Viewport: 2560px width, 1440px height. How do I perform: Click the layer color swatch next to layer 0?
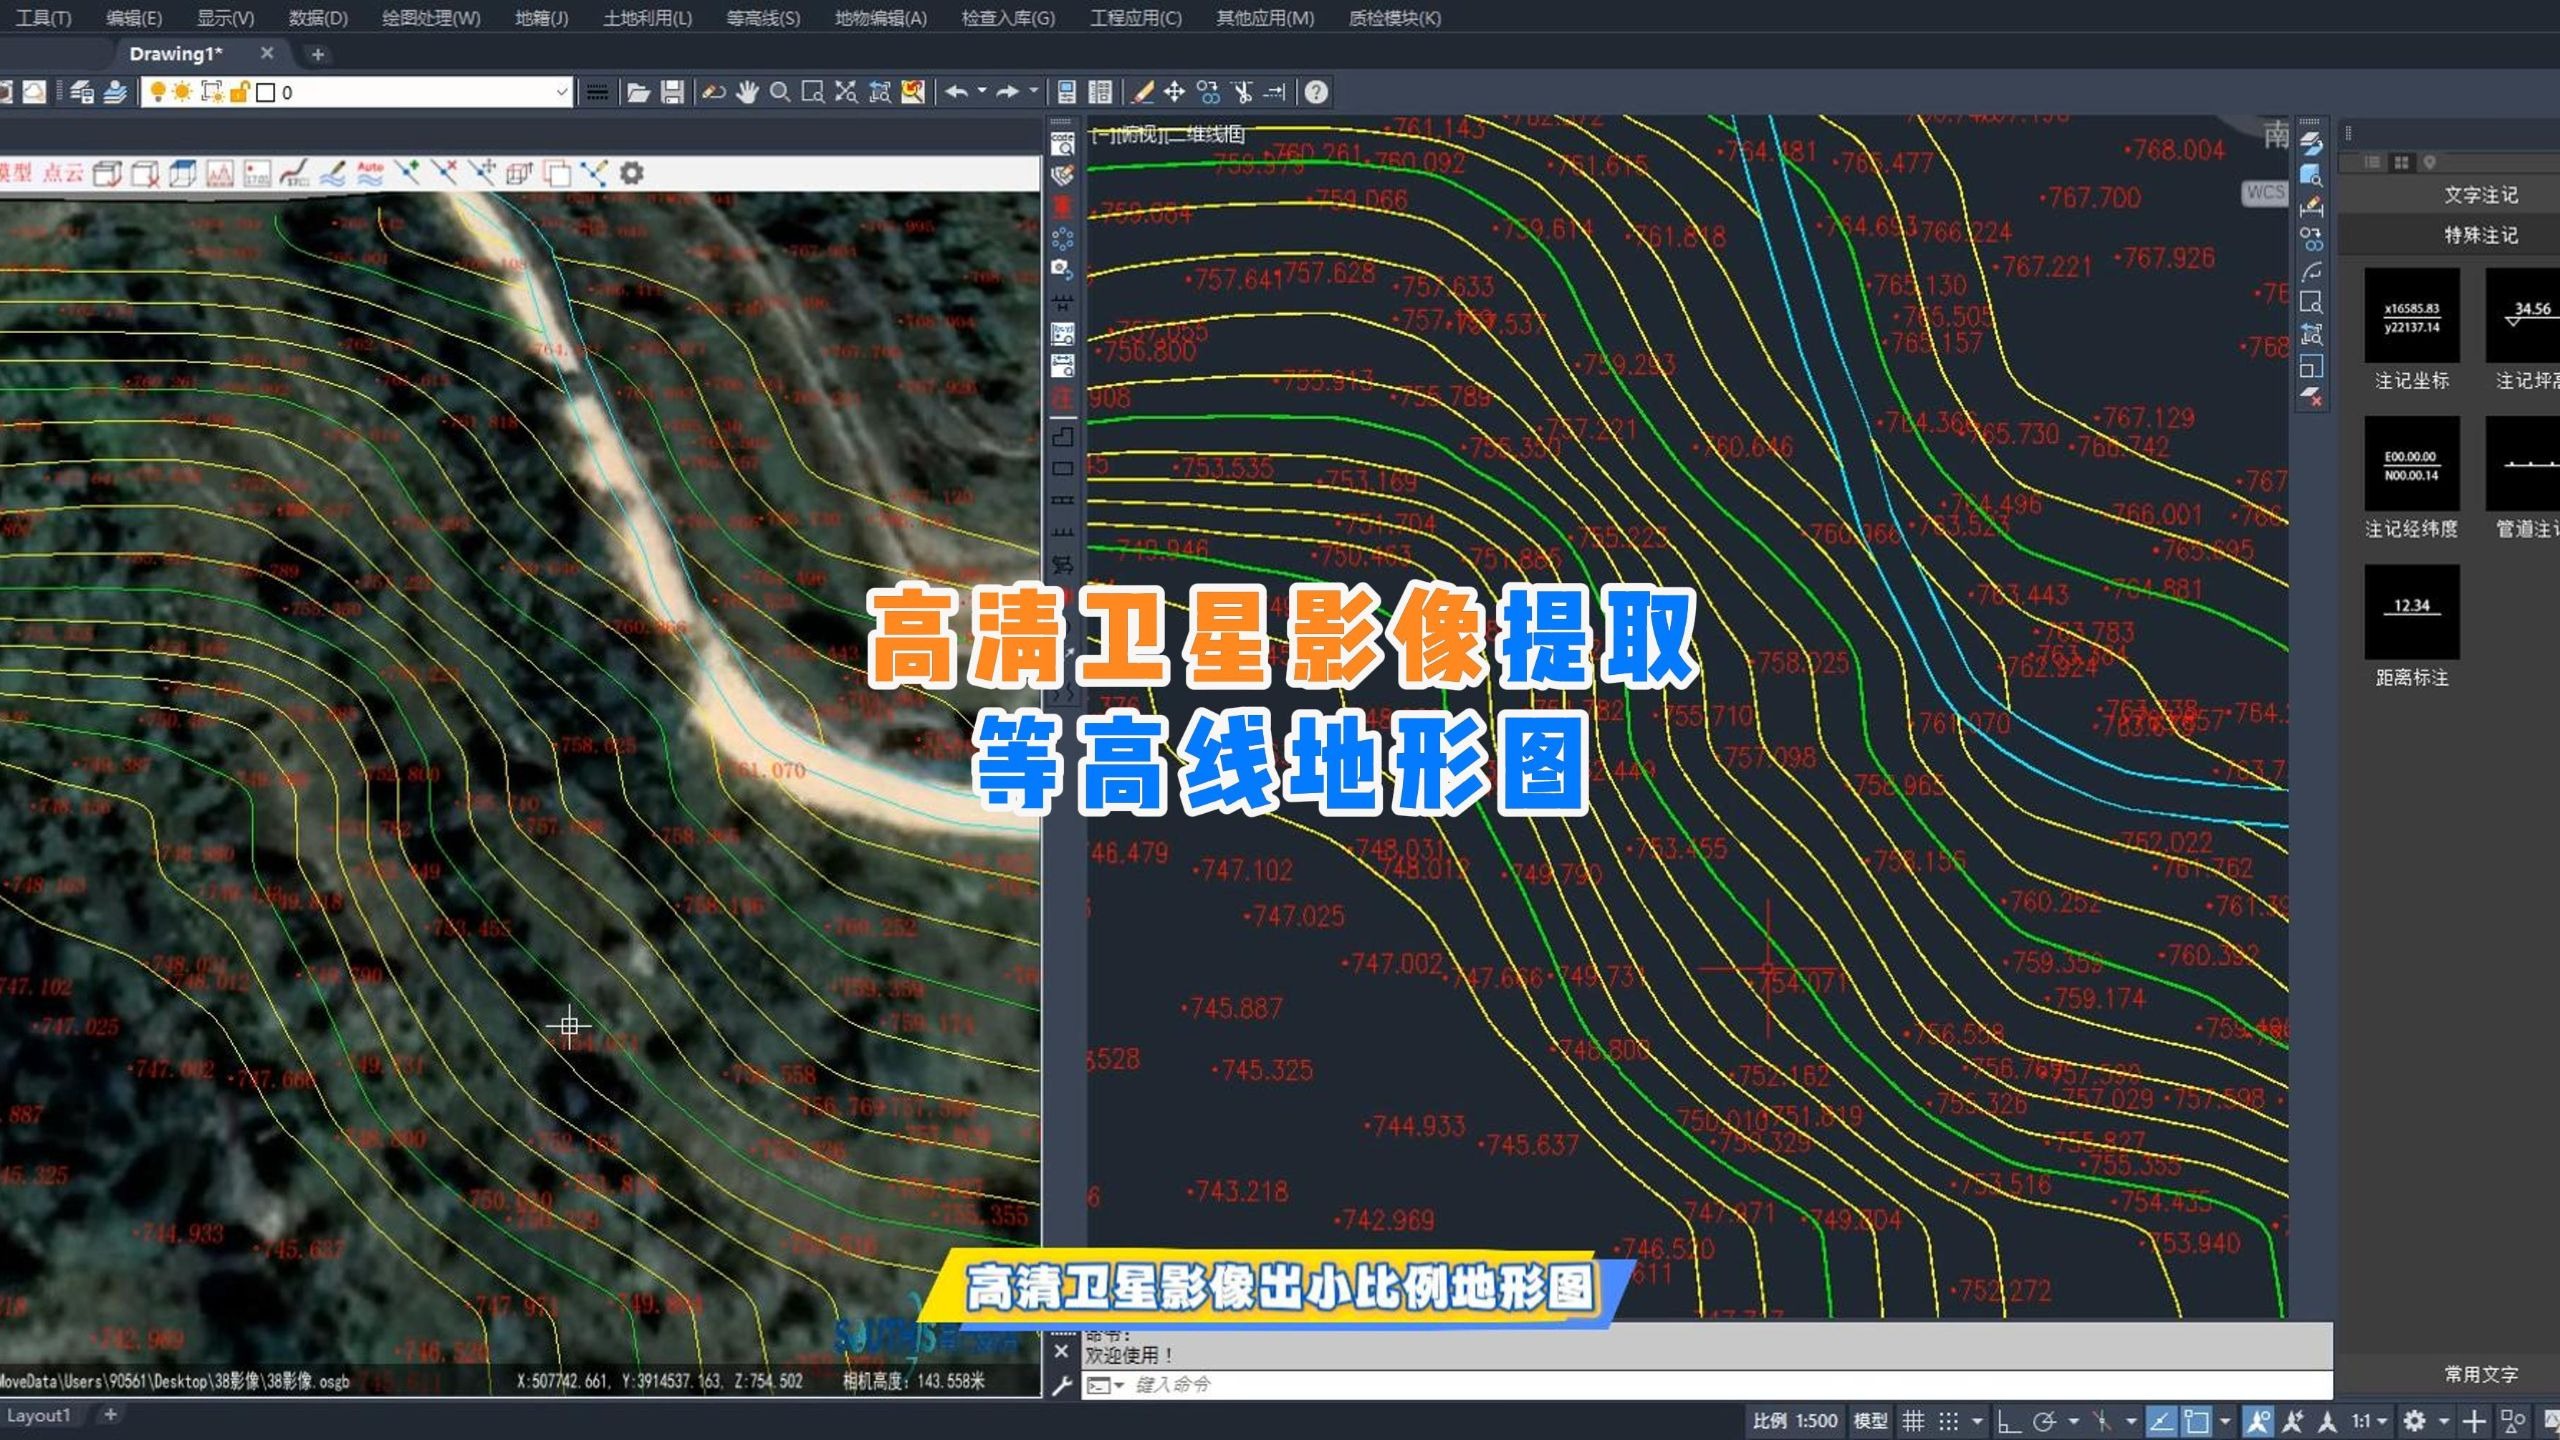coord(266,93)
